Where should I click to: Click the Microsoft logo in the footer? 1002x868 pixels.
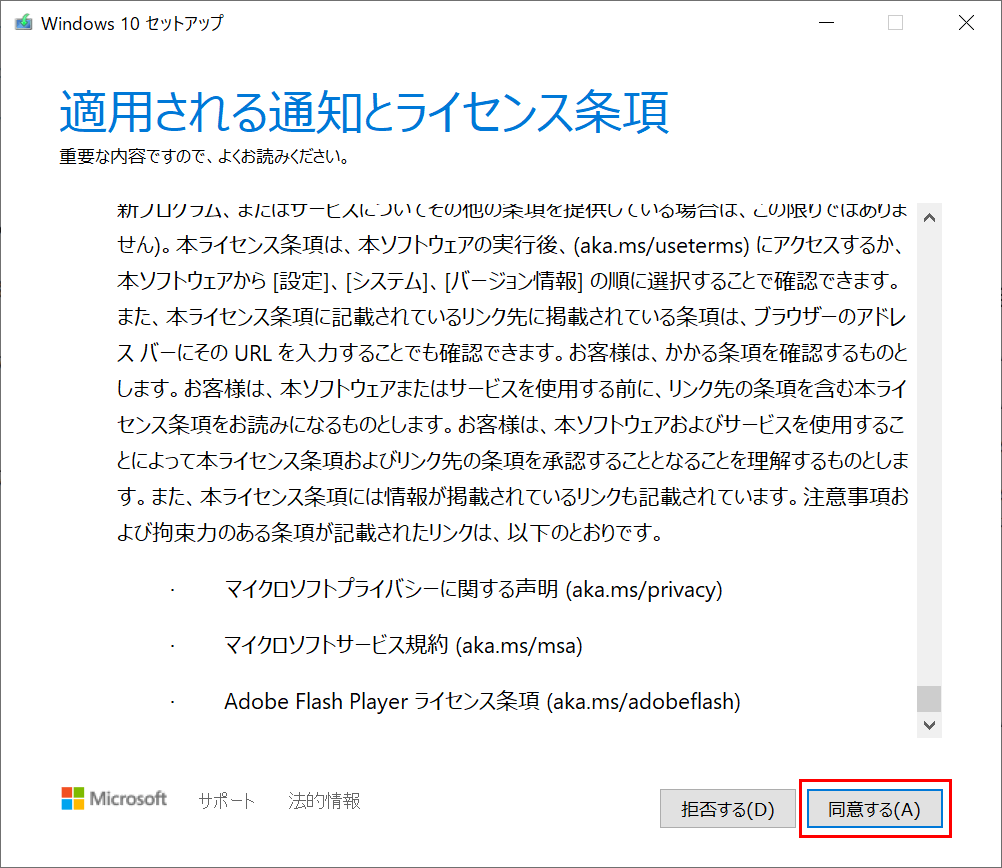114,799
